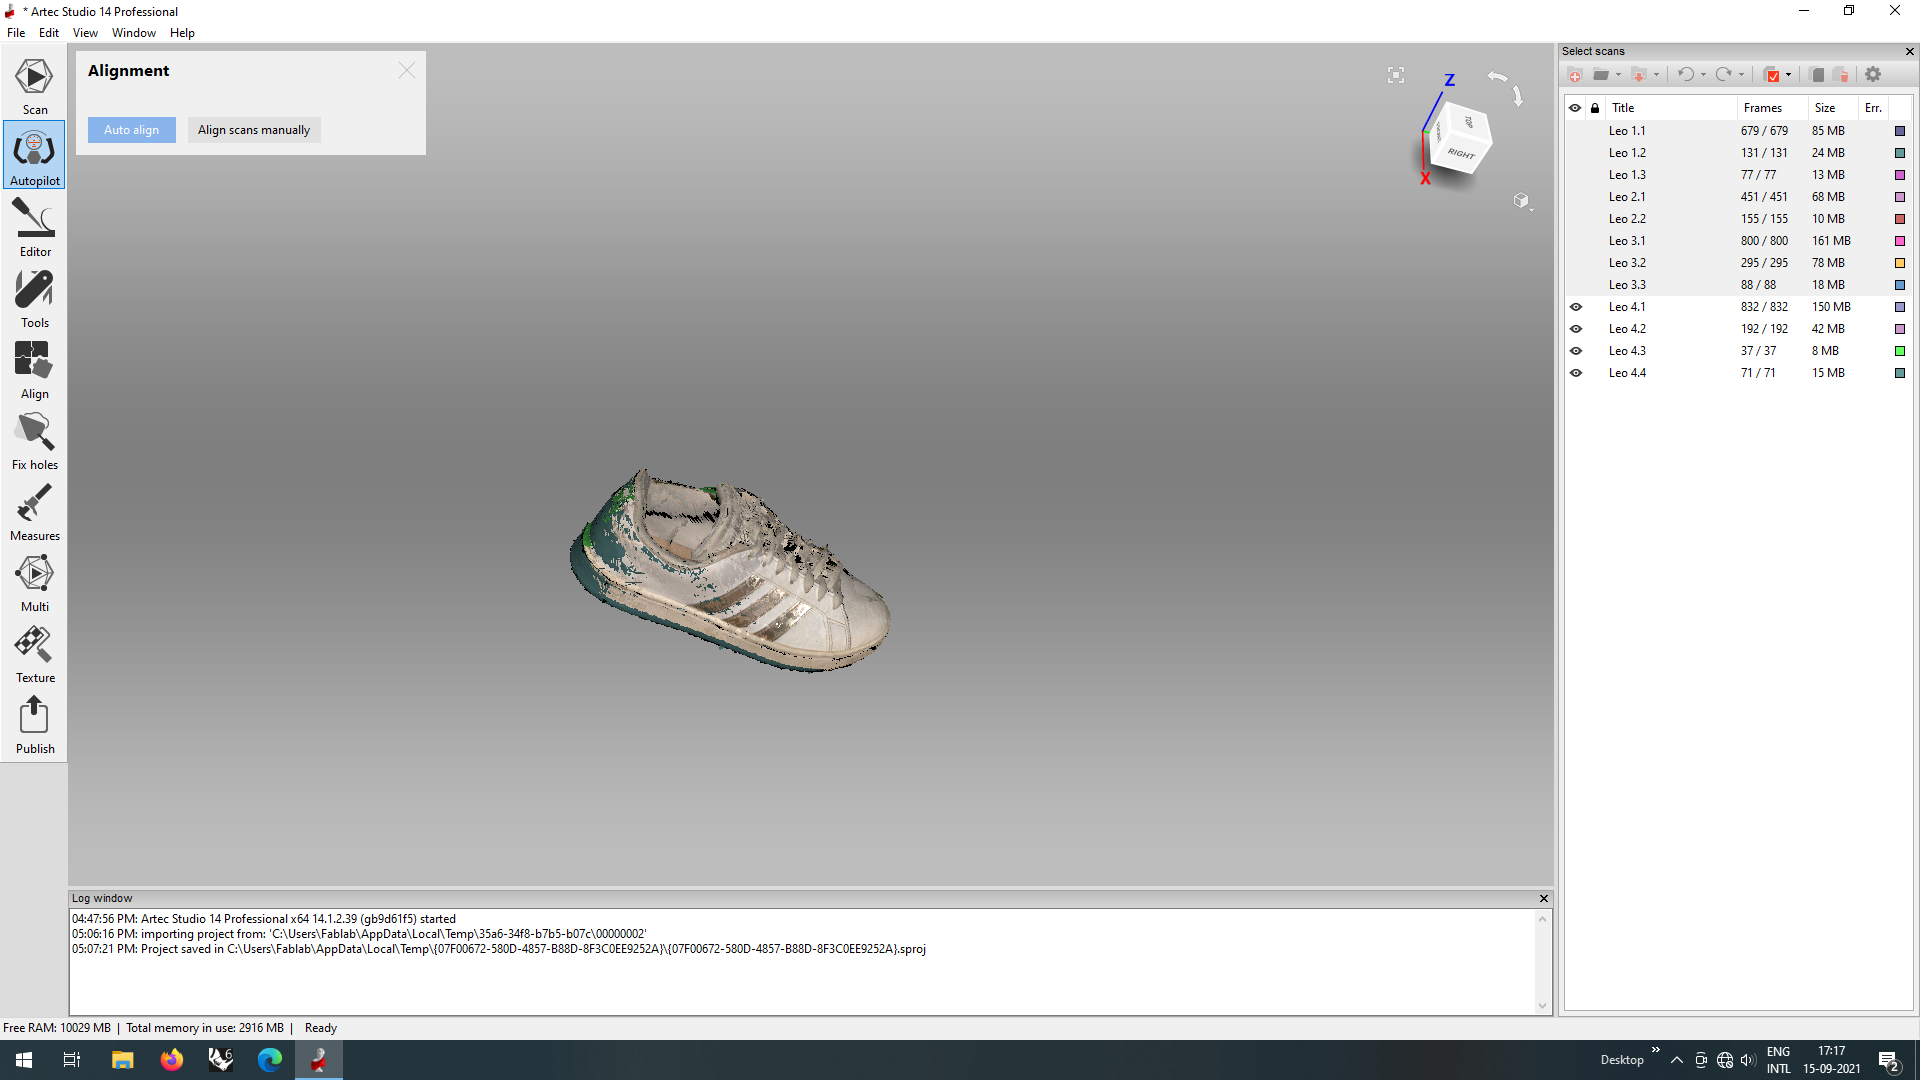This screenshot has height=1080, width=1920.
Task: Open the Windows Start menu
Action: pos(24,1060)
